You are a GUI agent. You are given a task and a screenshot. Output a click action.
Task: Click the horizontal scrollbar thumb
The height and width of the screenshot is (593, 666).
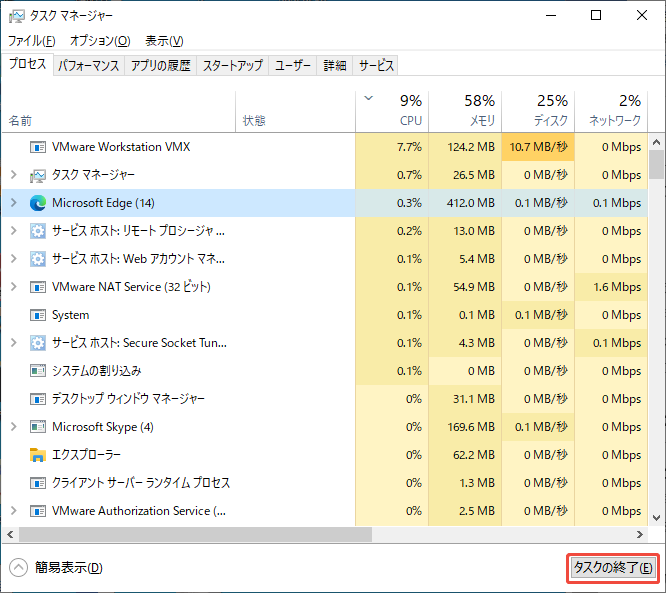click(x=195, y=534)
